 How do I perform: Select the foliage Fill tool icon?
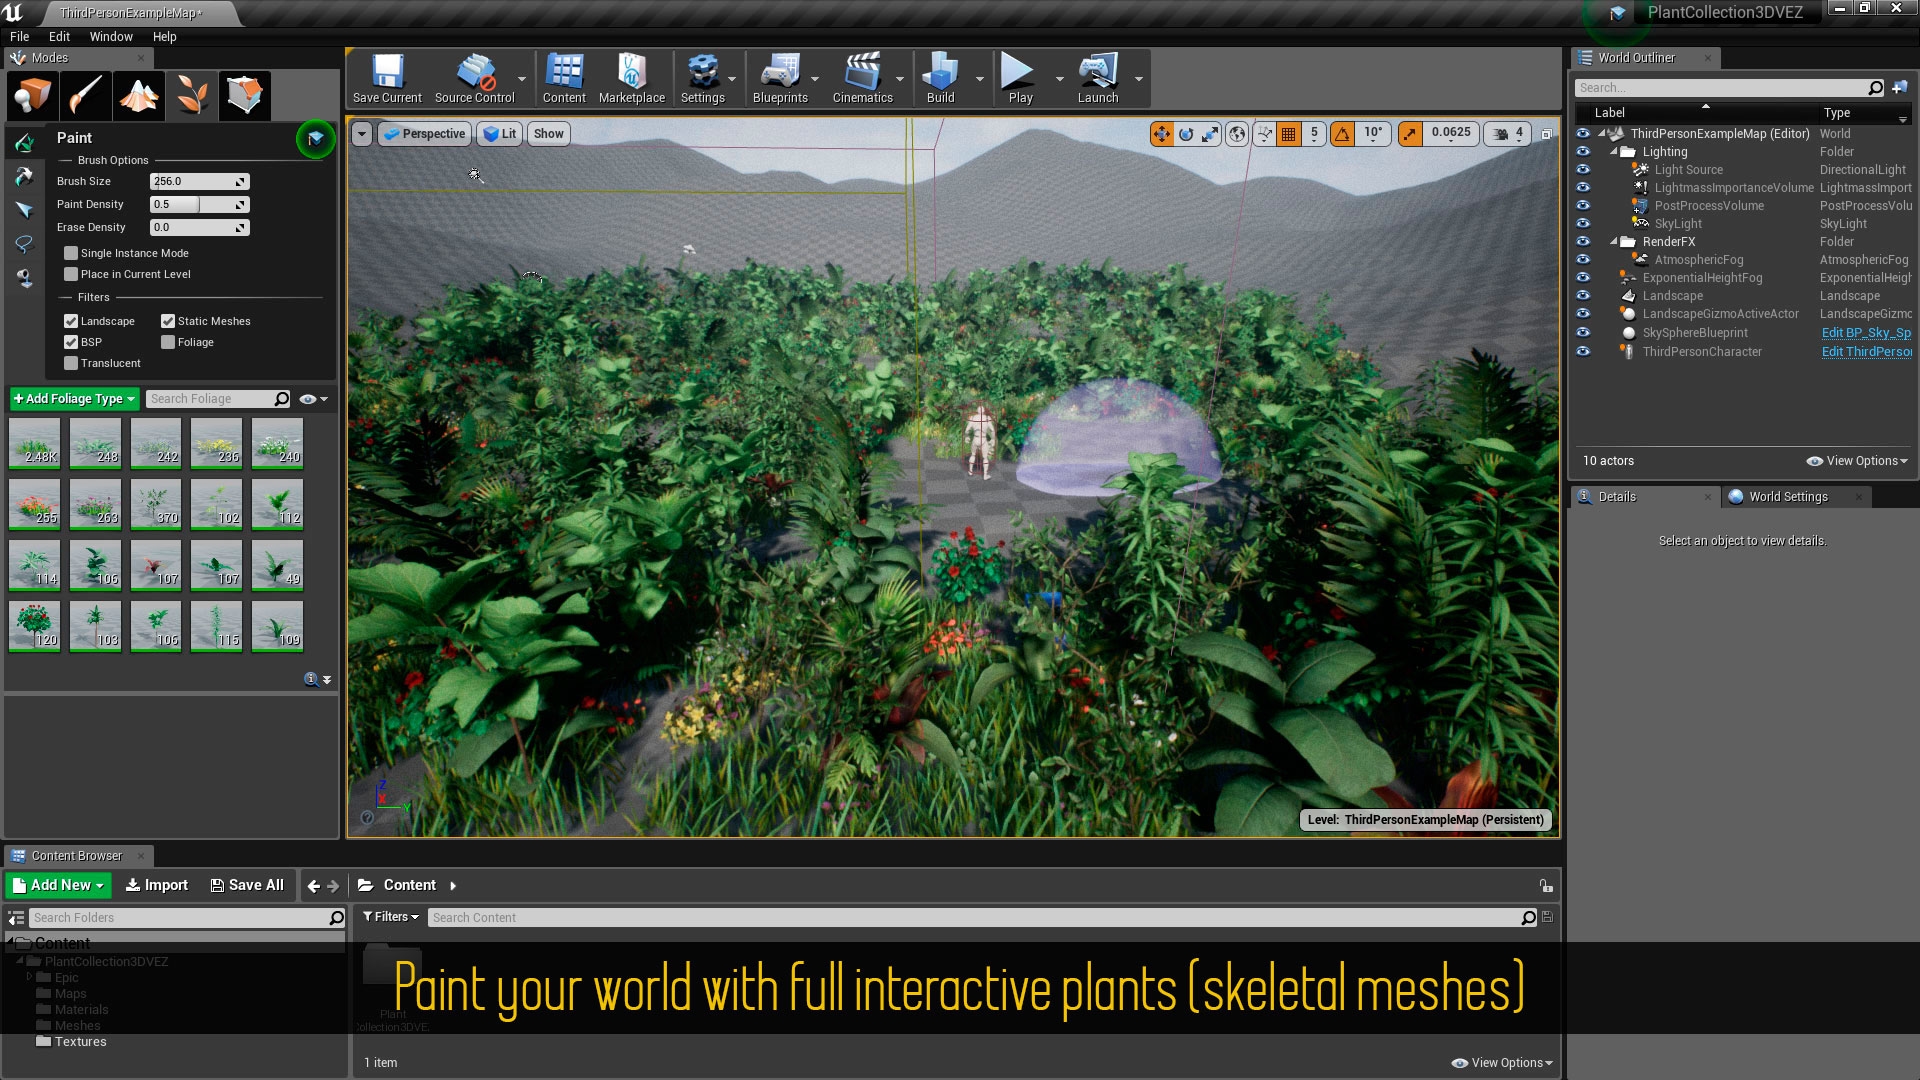(24, 277)
